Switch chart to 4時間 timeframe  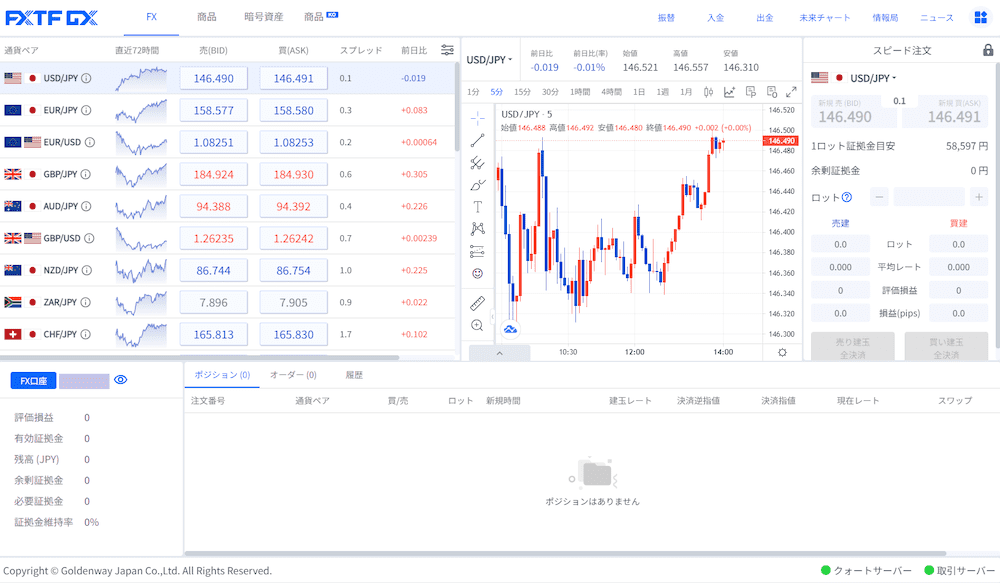[611, 92]
